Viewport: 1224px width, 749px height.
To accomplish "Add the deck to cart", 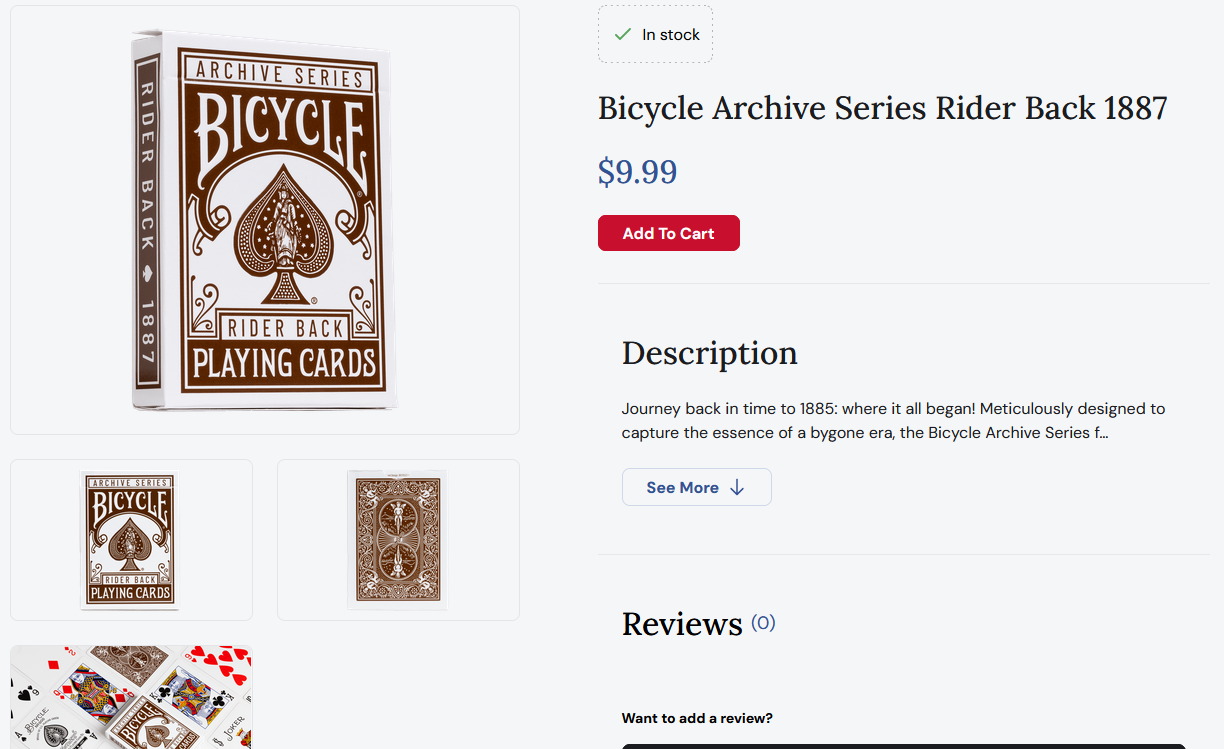I will coord(669,233).
